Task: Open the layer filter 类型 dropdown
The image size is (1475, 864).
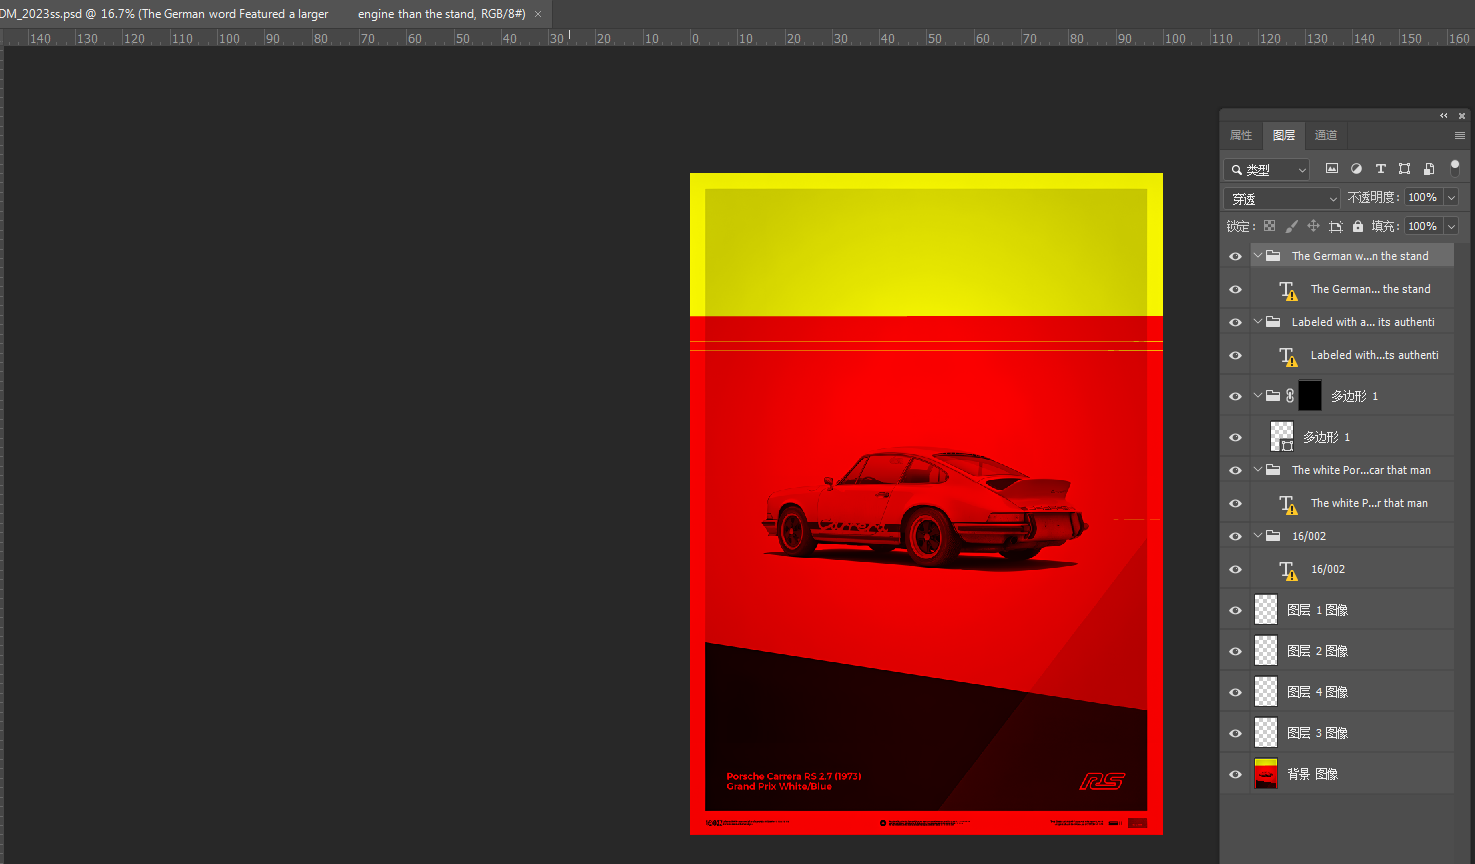Action: 1266,169
